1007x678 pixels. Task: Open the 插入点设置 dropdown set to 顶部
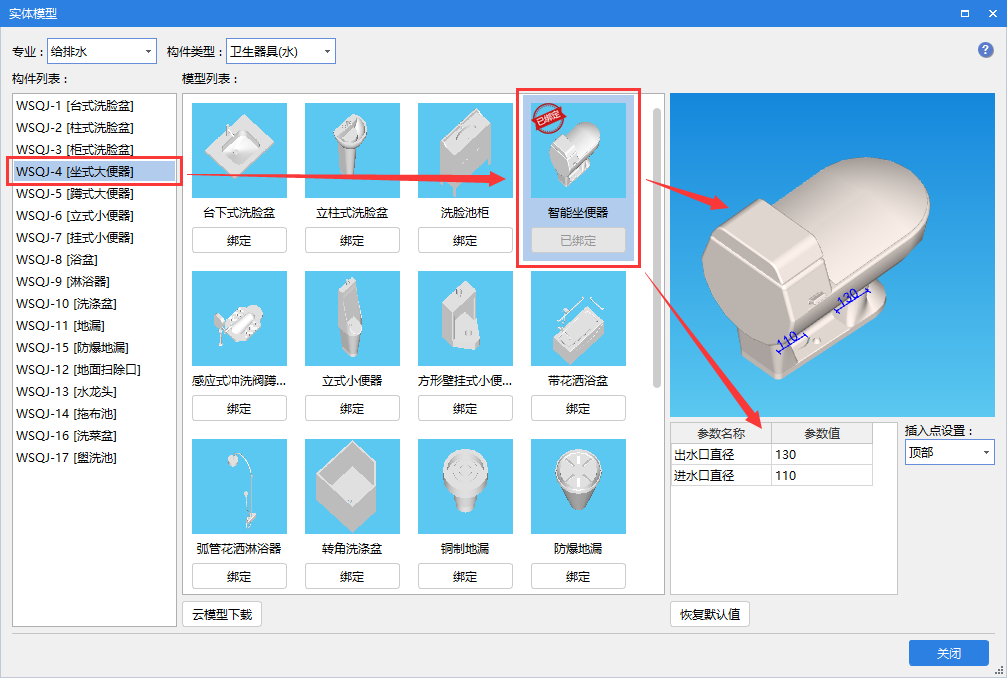point(949,452)
